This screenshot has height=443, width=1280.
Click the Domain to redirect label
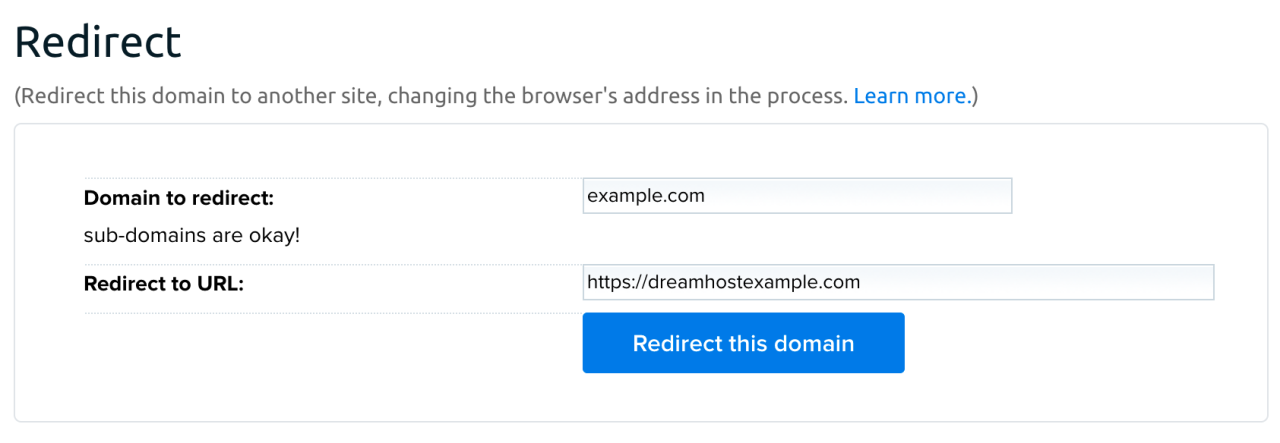[178, 198]
